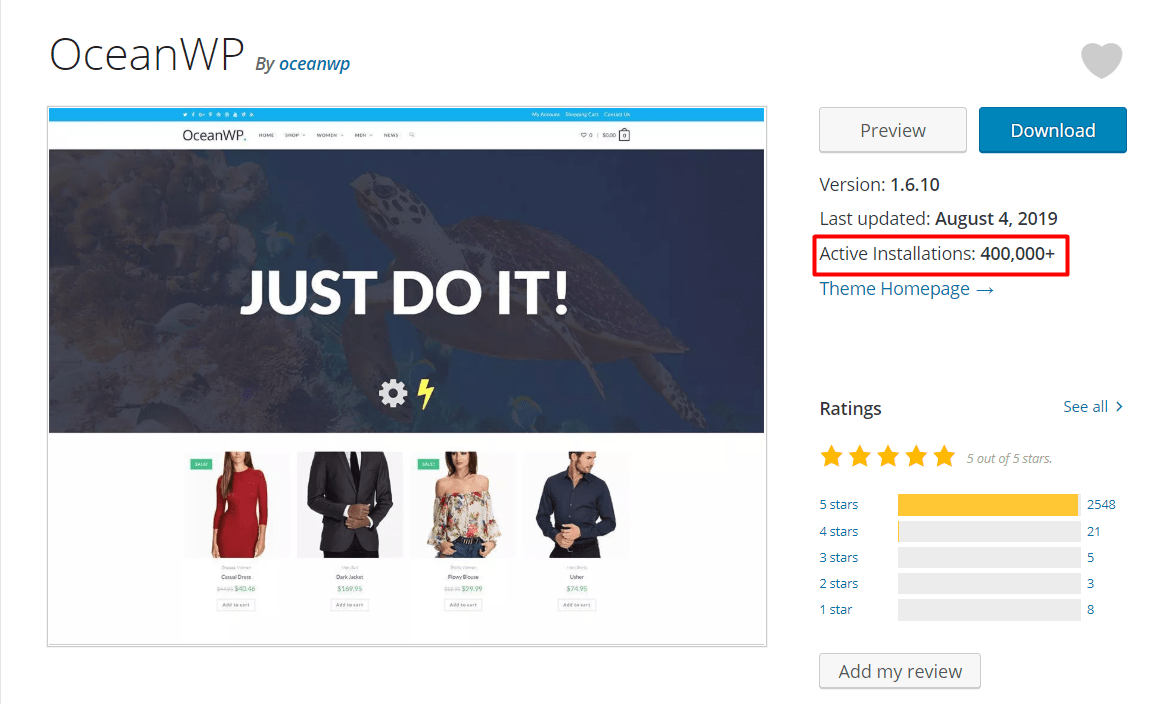
Task: Click the 3 stars rating bar
Action: [989, 557]
